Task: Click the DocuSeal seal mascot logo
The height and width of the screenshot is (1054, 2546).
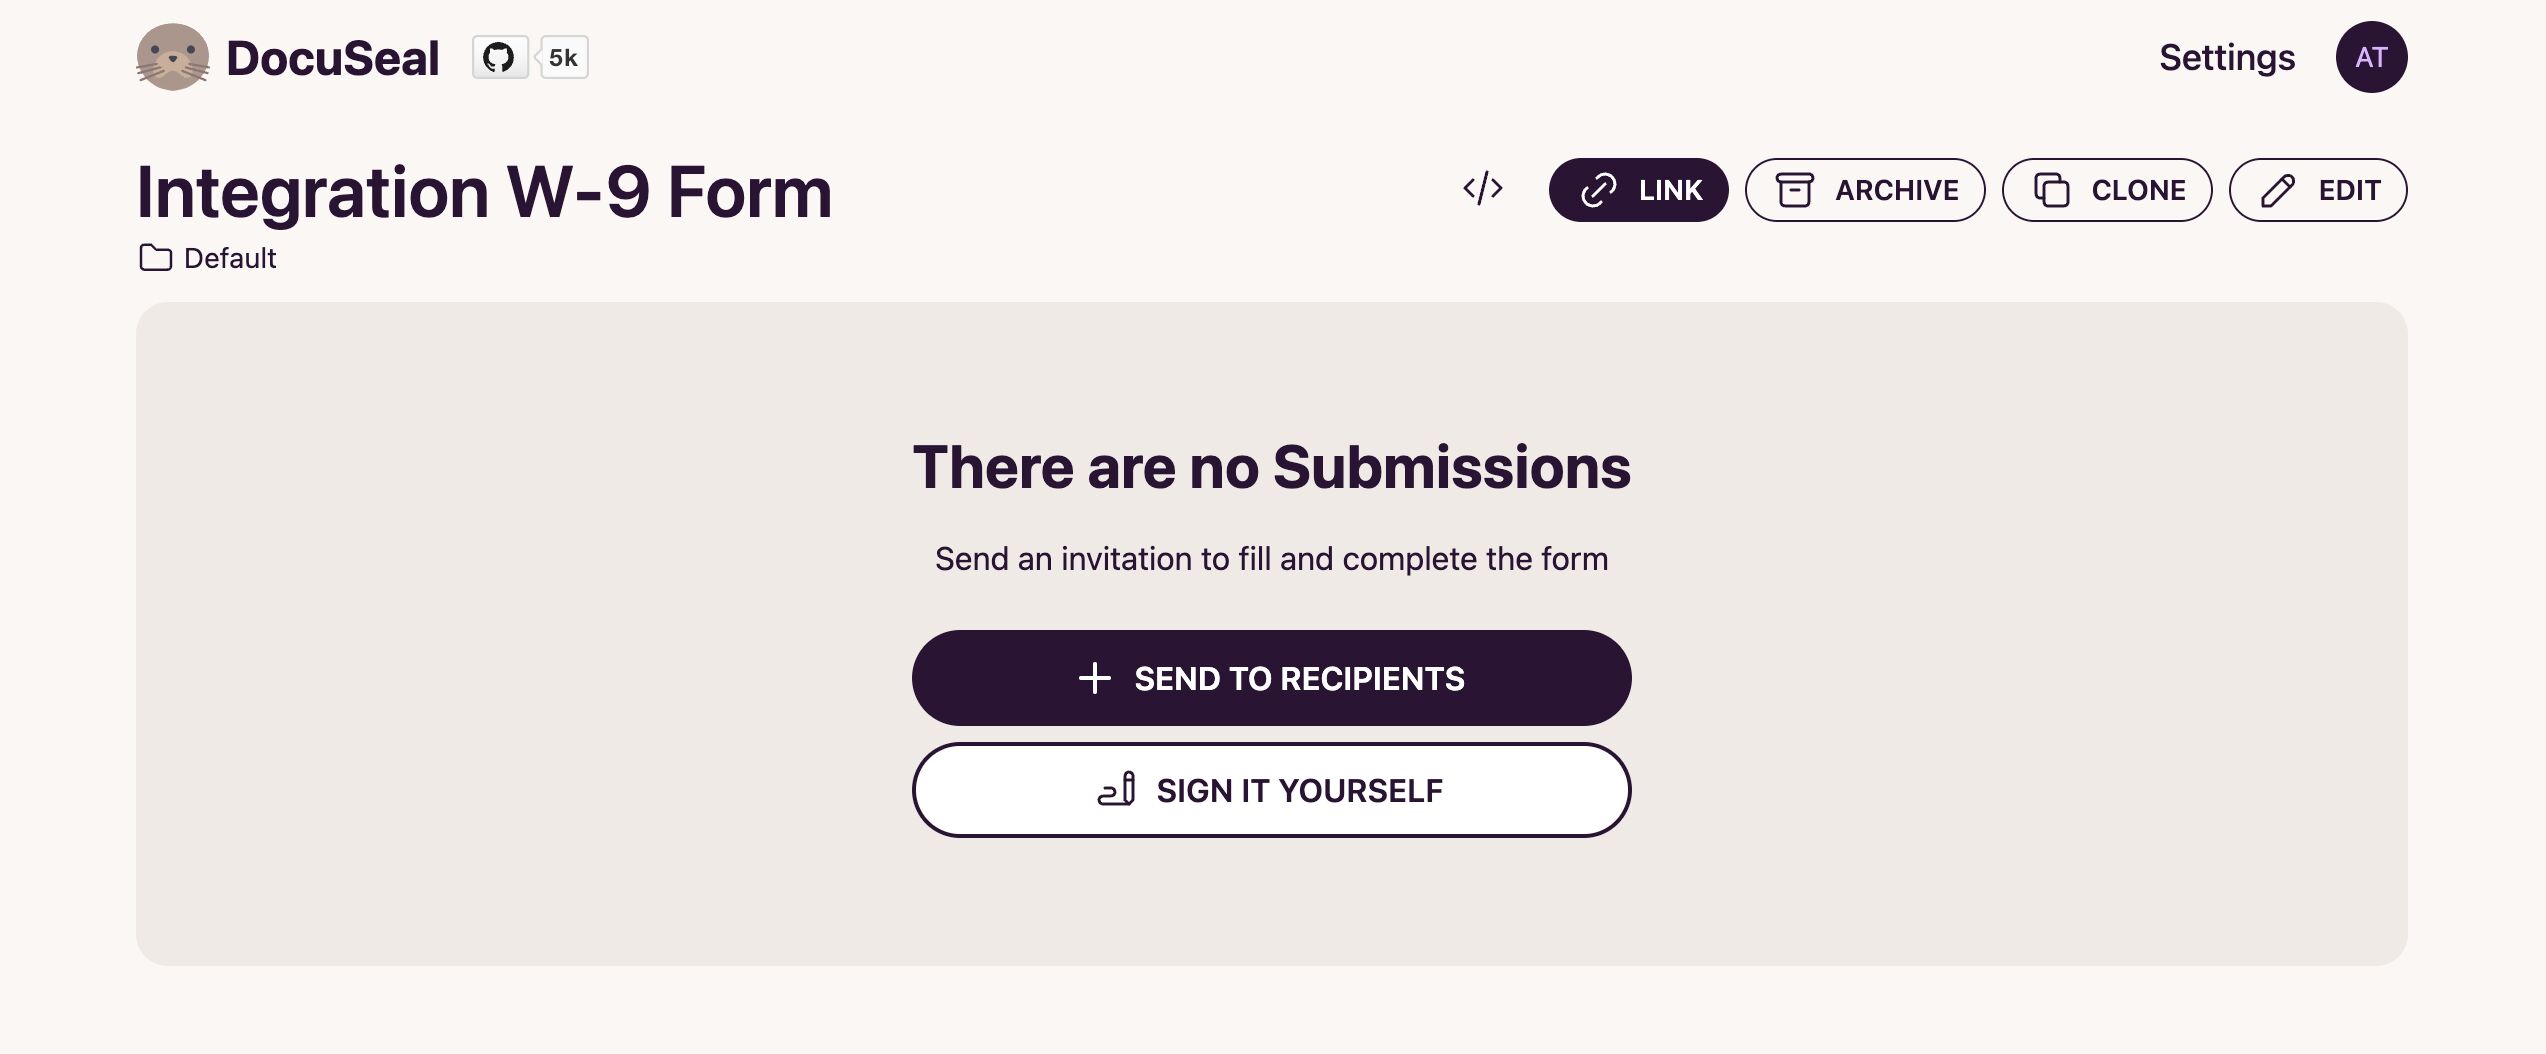Action: coord(173,57)
